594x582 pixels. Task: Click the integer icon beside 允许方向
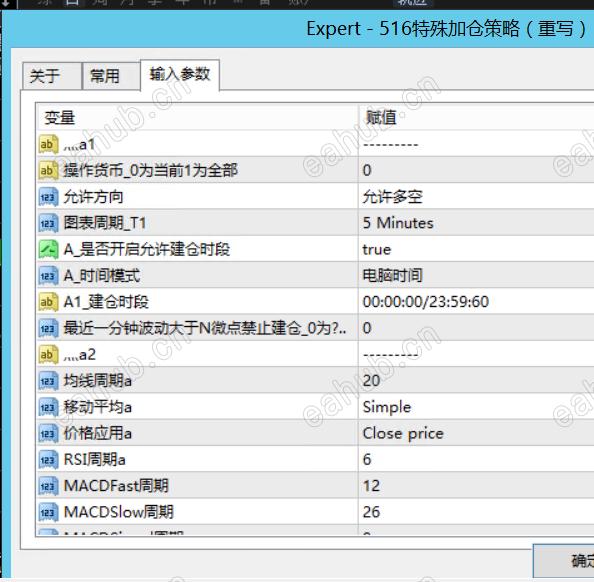[48, 197]
